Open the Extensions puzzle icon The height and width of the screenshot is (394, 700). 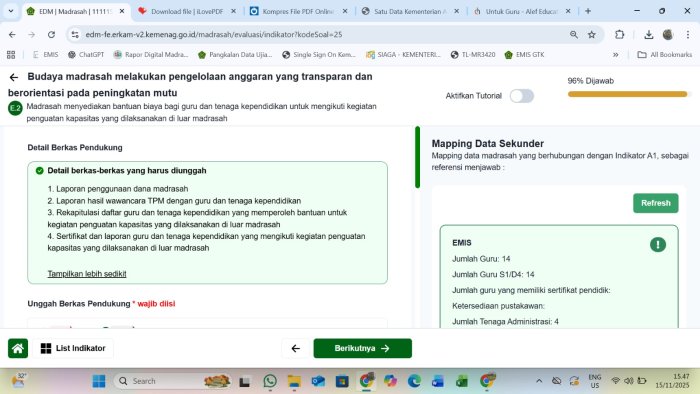619,34
